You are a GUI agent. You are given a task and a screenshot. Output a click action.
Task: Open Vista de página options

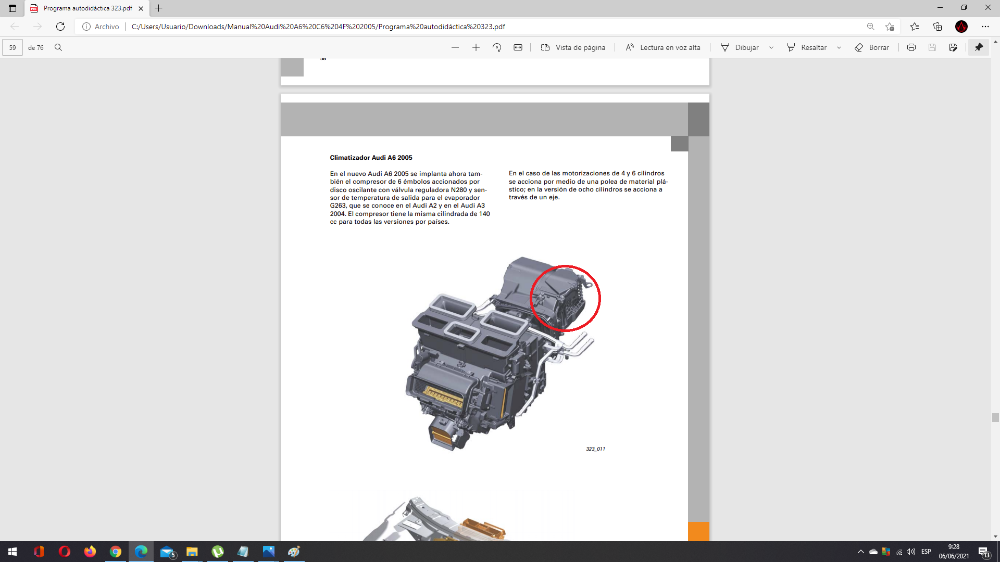(x=573, y=48)
